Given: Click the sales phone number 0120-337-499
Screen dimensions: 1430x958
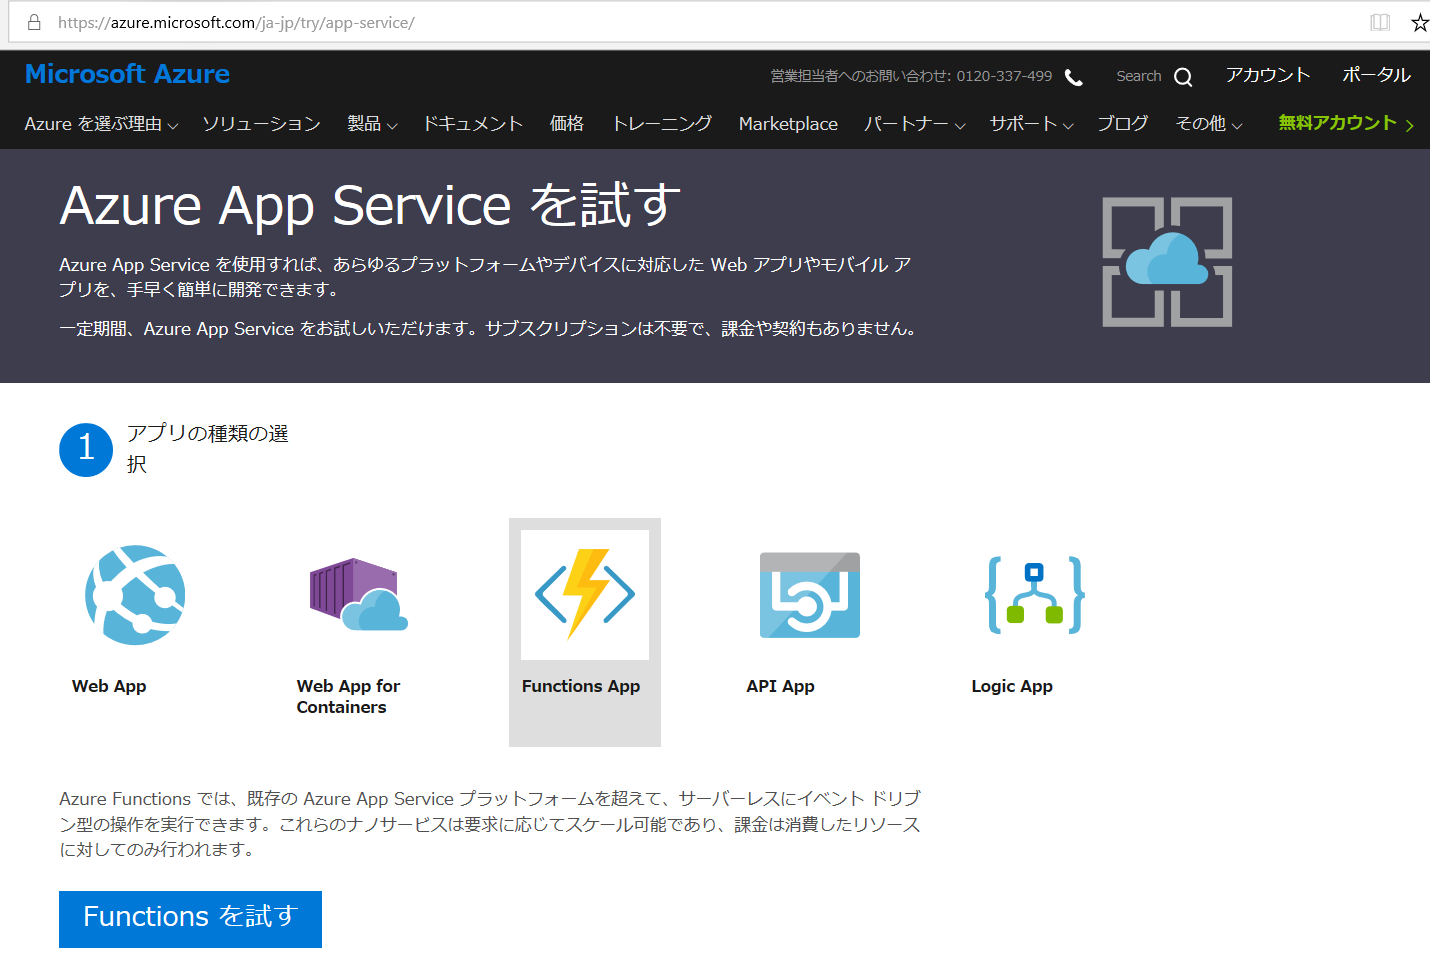Looking at the screenshot, I should [x=1004, y=76].
